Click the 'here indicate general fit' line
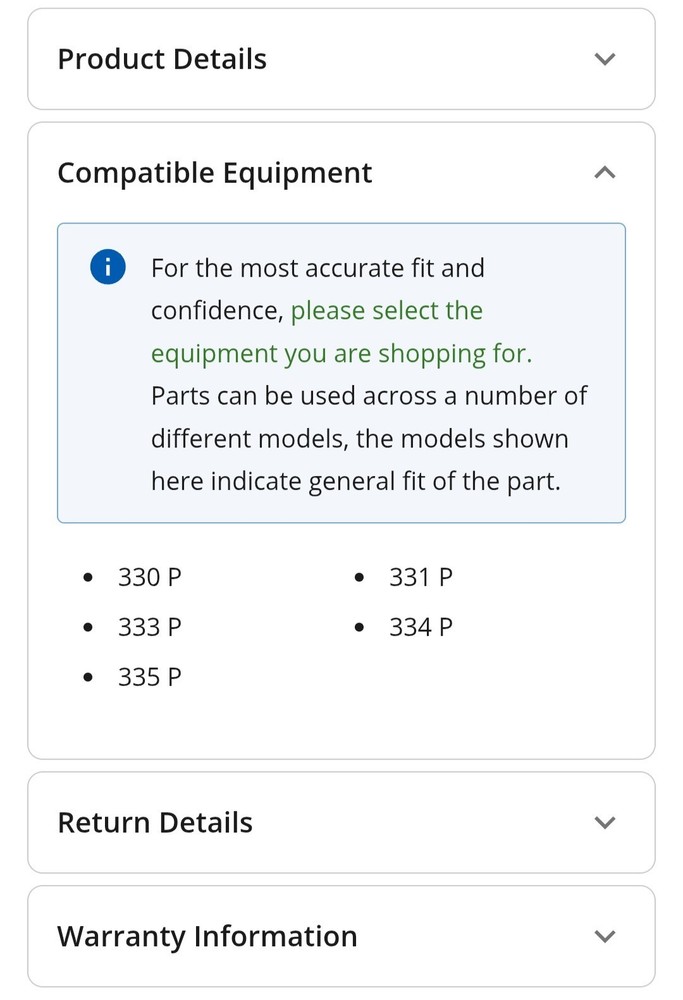The image size is (683, 1000). 355,481
